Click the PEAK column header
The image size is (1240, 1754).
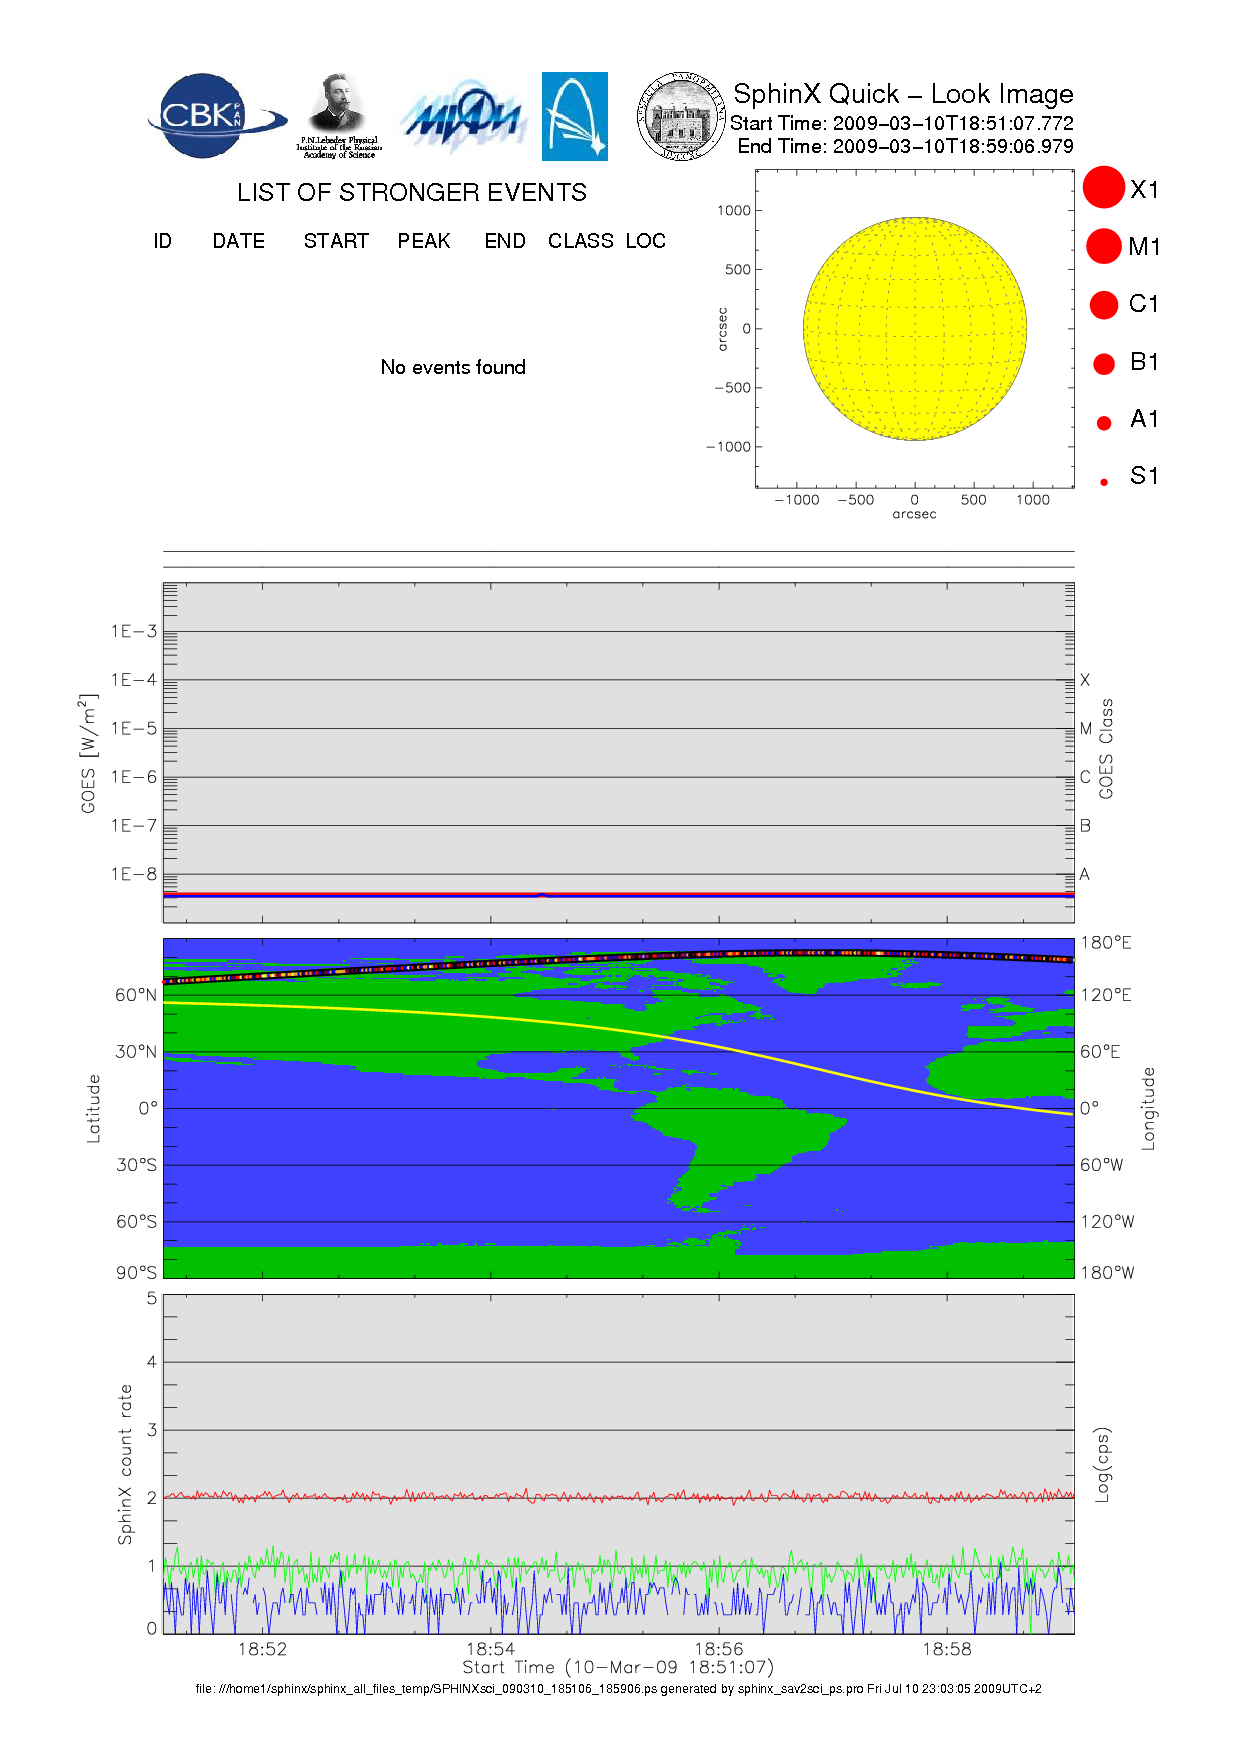(423, 241)
